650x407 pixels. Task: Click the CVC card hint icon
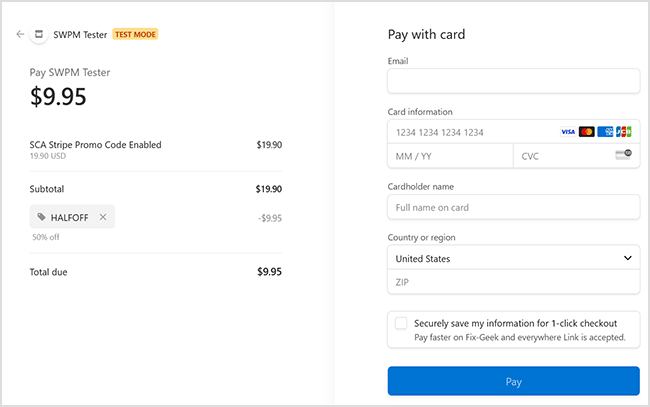coord(624,155)
